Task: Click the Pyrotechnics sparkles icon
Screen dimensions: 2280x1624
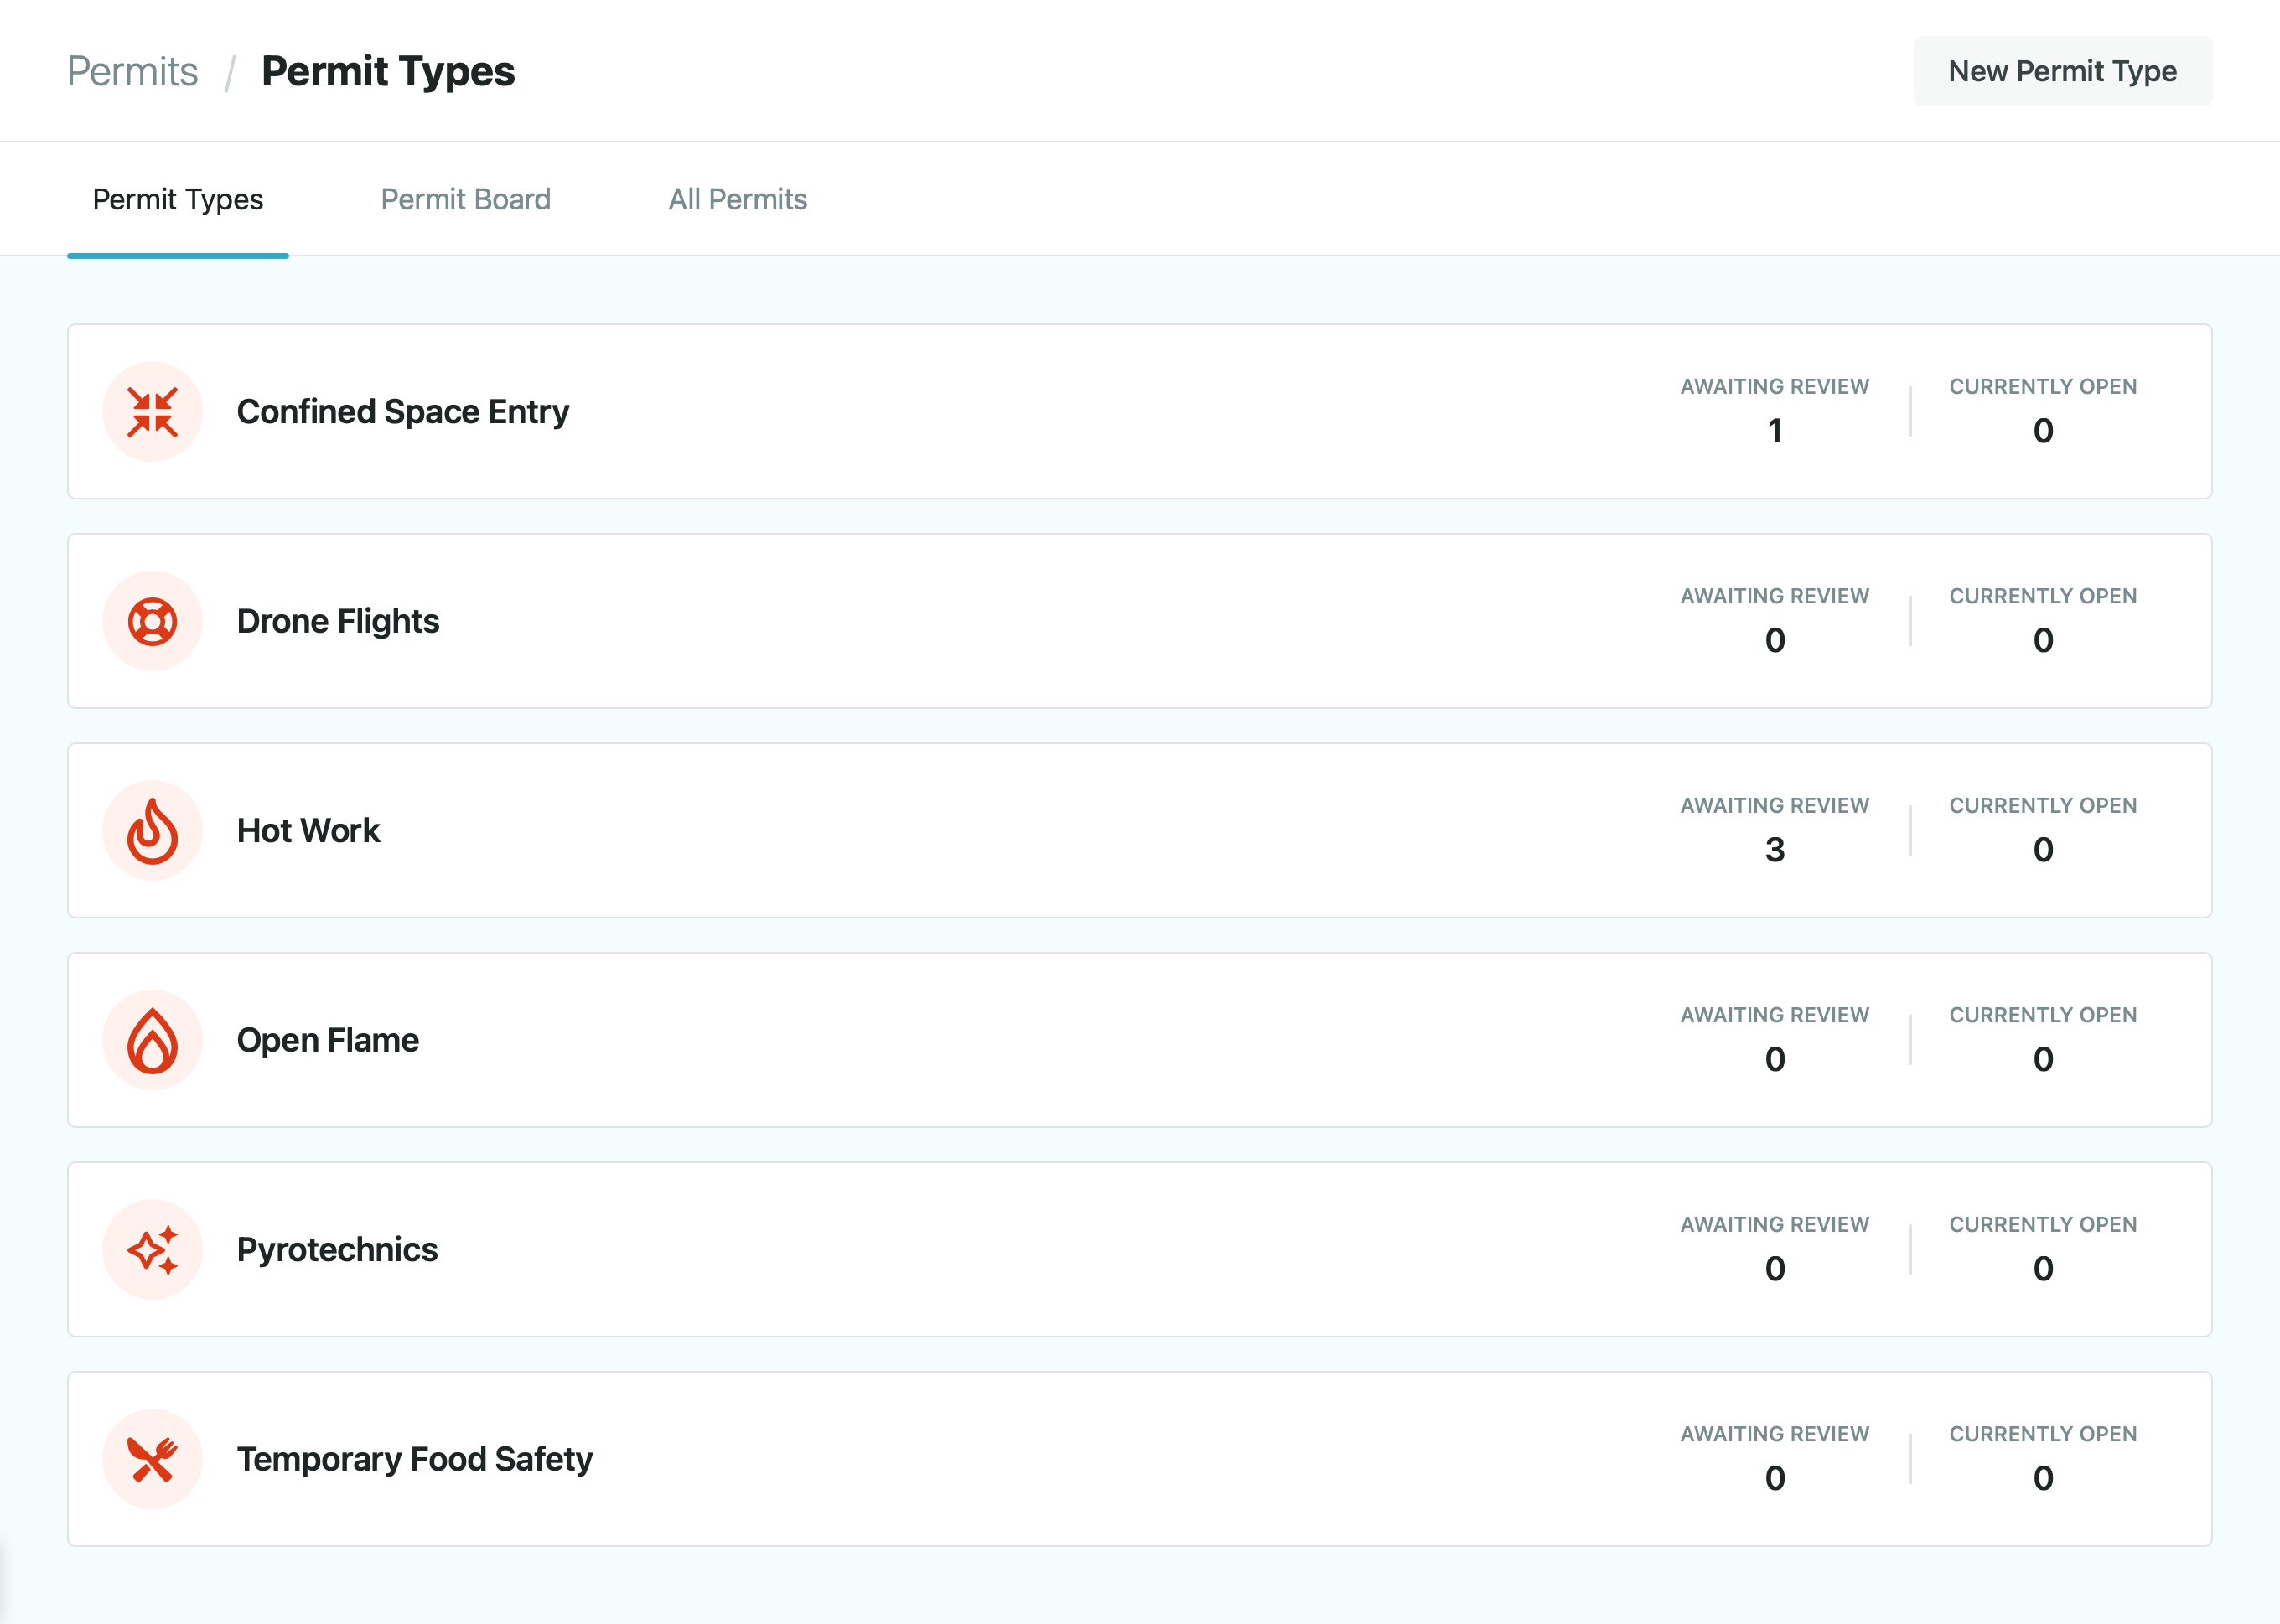Action: [152, 1250]
